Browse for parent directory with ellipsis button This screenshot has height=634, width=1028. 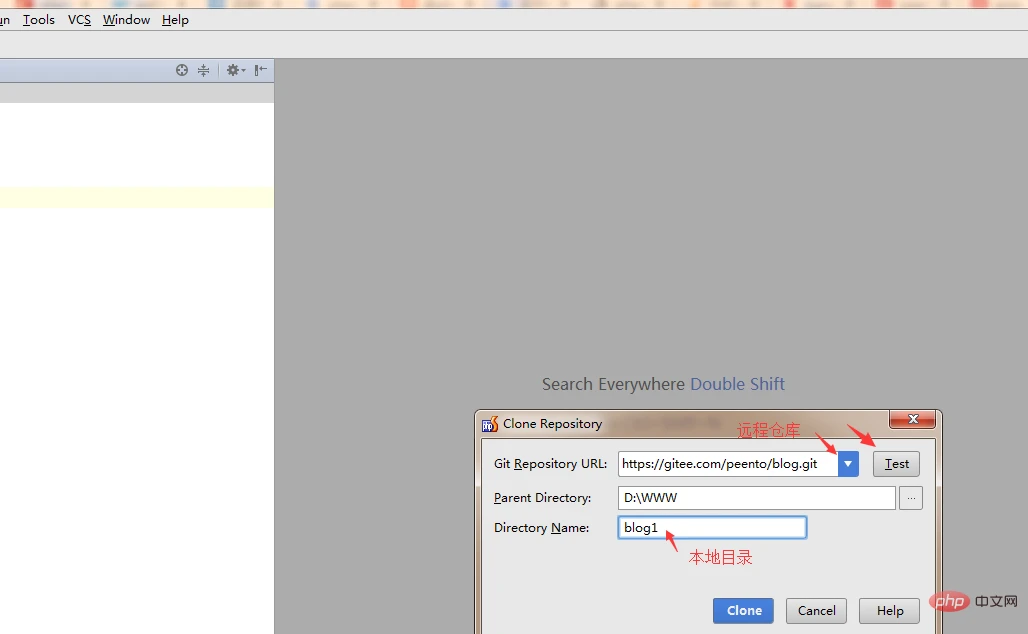[x=910, y=498]
